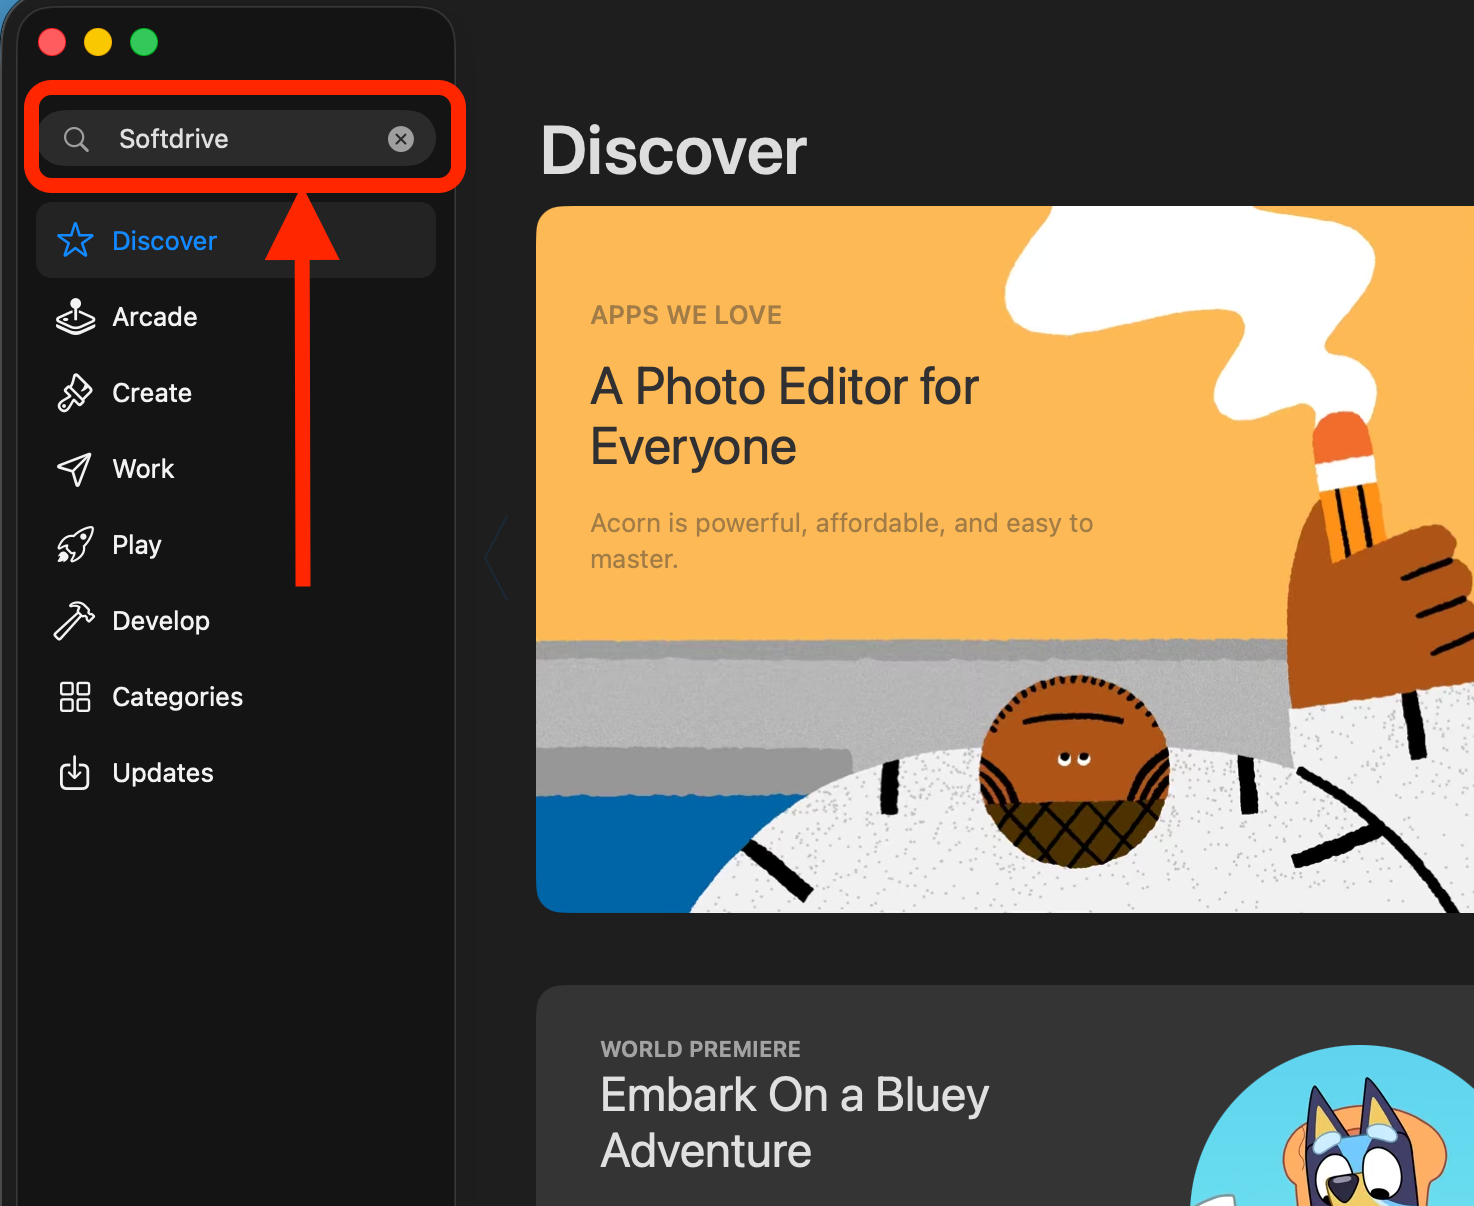Open the Work sidebar section
Viewport: 1474px width, 1206px height.
(x=236, y=468)
